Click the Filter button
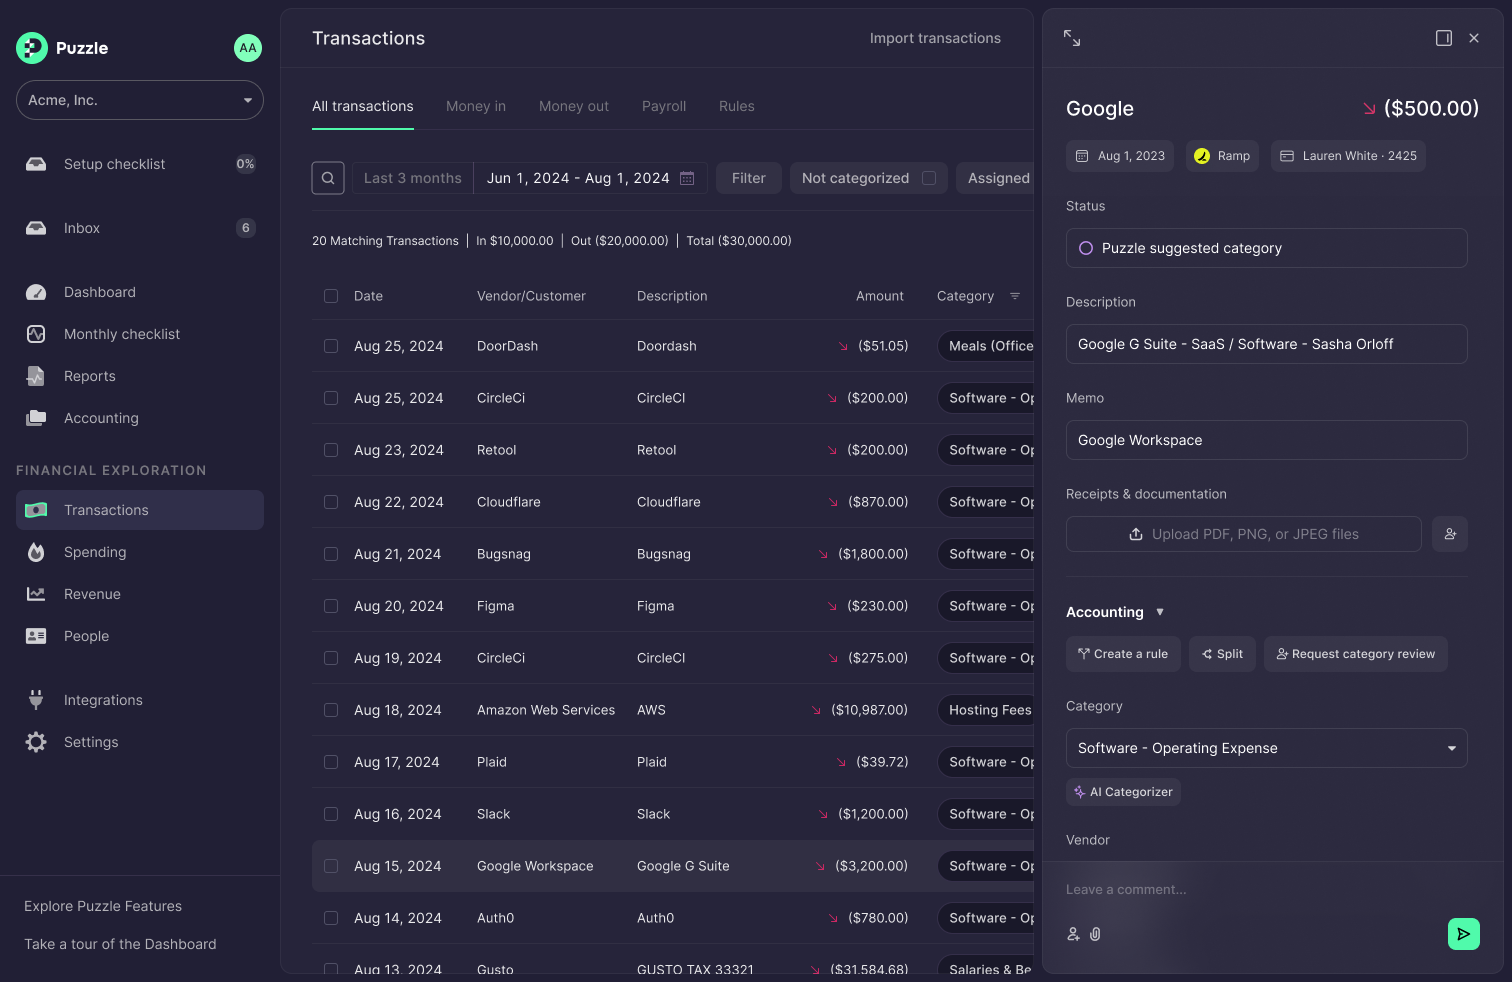1512x982 pixels. coord(749,178)
